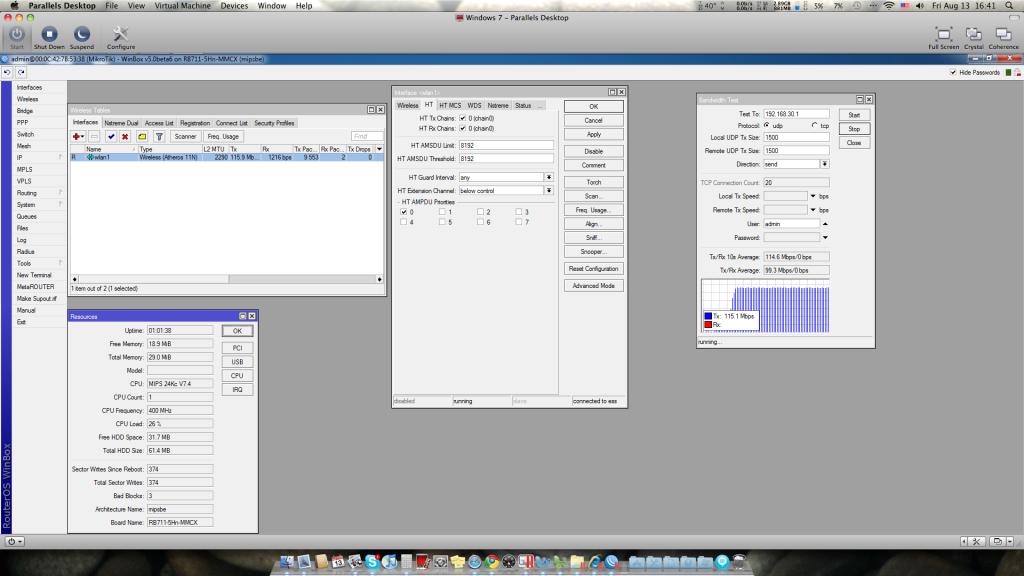The image size is (1024, 576).
Task: Click the Stop button in Bandwidth Test
Action: pyautogui.click(x=854, y=129)
